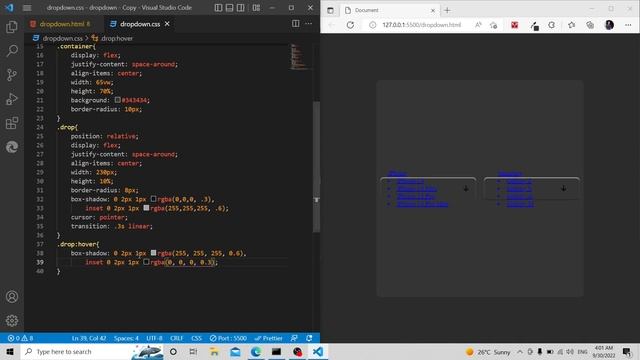Open the Manage gear menu in VS Code
The width and height of the screenshot is (640, 360).
(12, 320)
